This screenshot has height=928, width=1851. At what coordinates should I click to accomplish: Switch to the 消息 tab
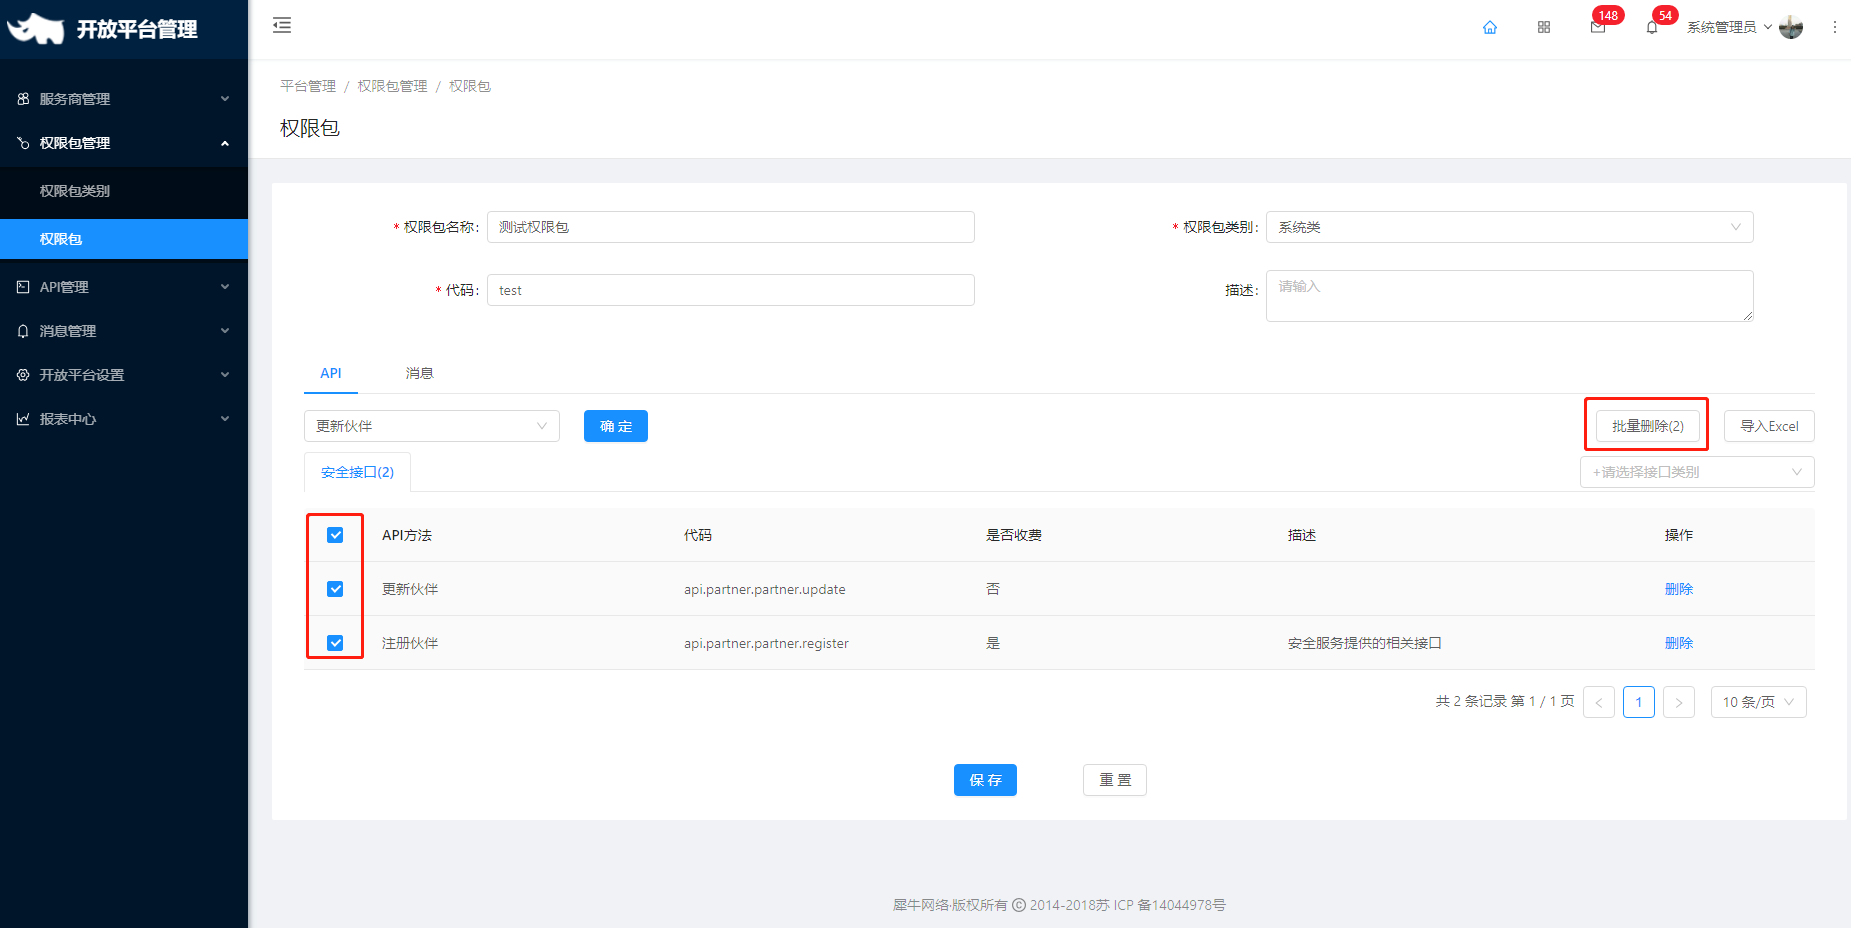coord(419,373)
